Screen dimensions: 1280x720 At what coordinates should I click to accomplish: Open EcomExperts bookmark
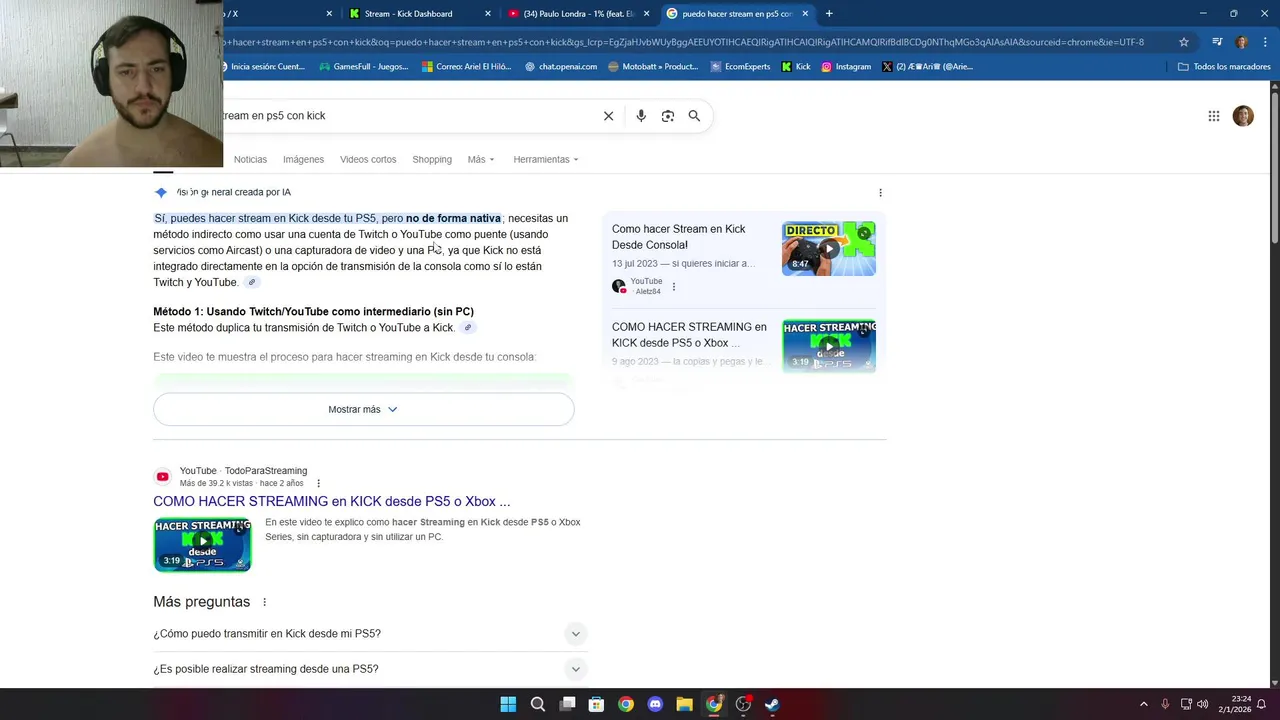pyautogui.click(x=740, y=67)
